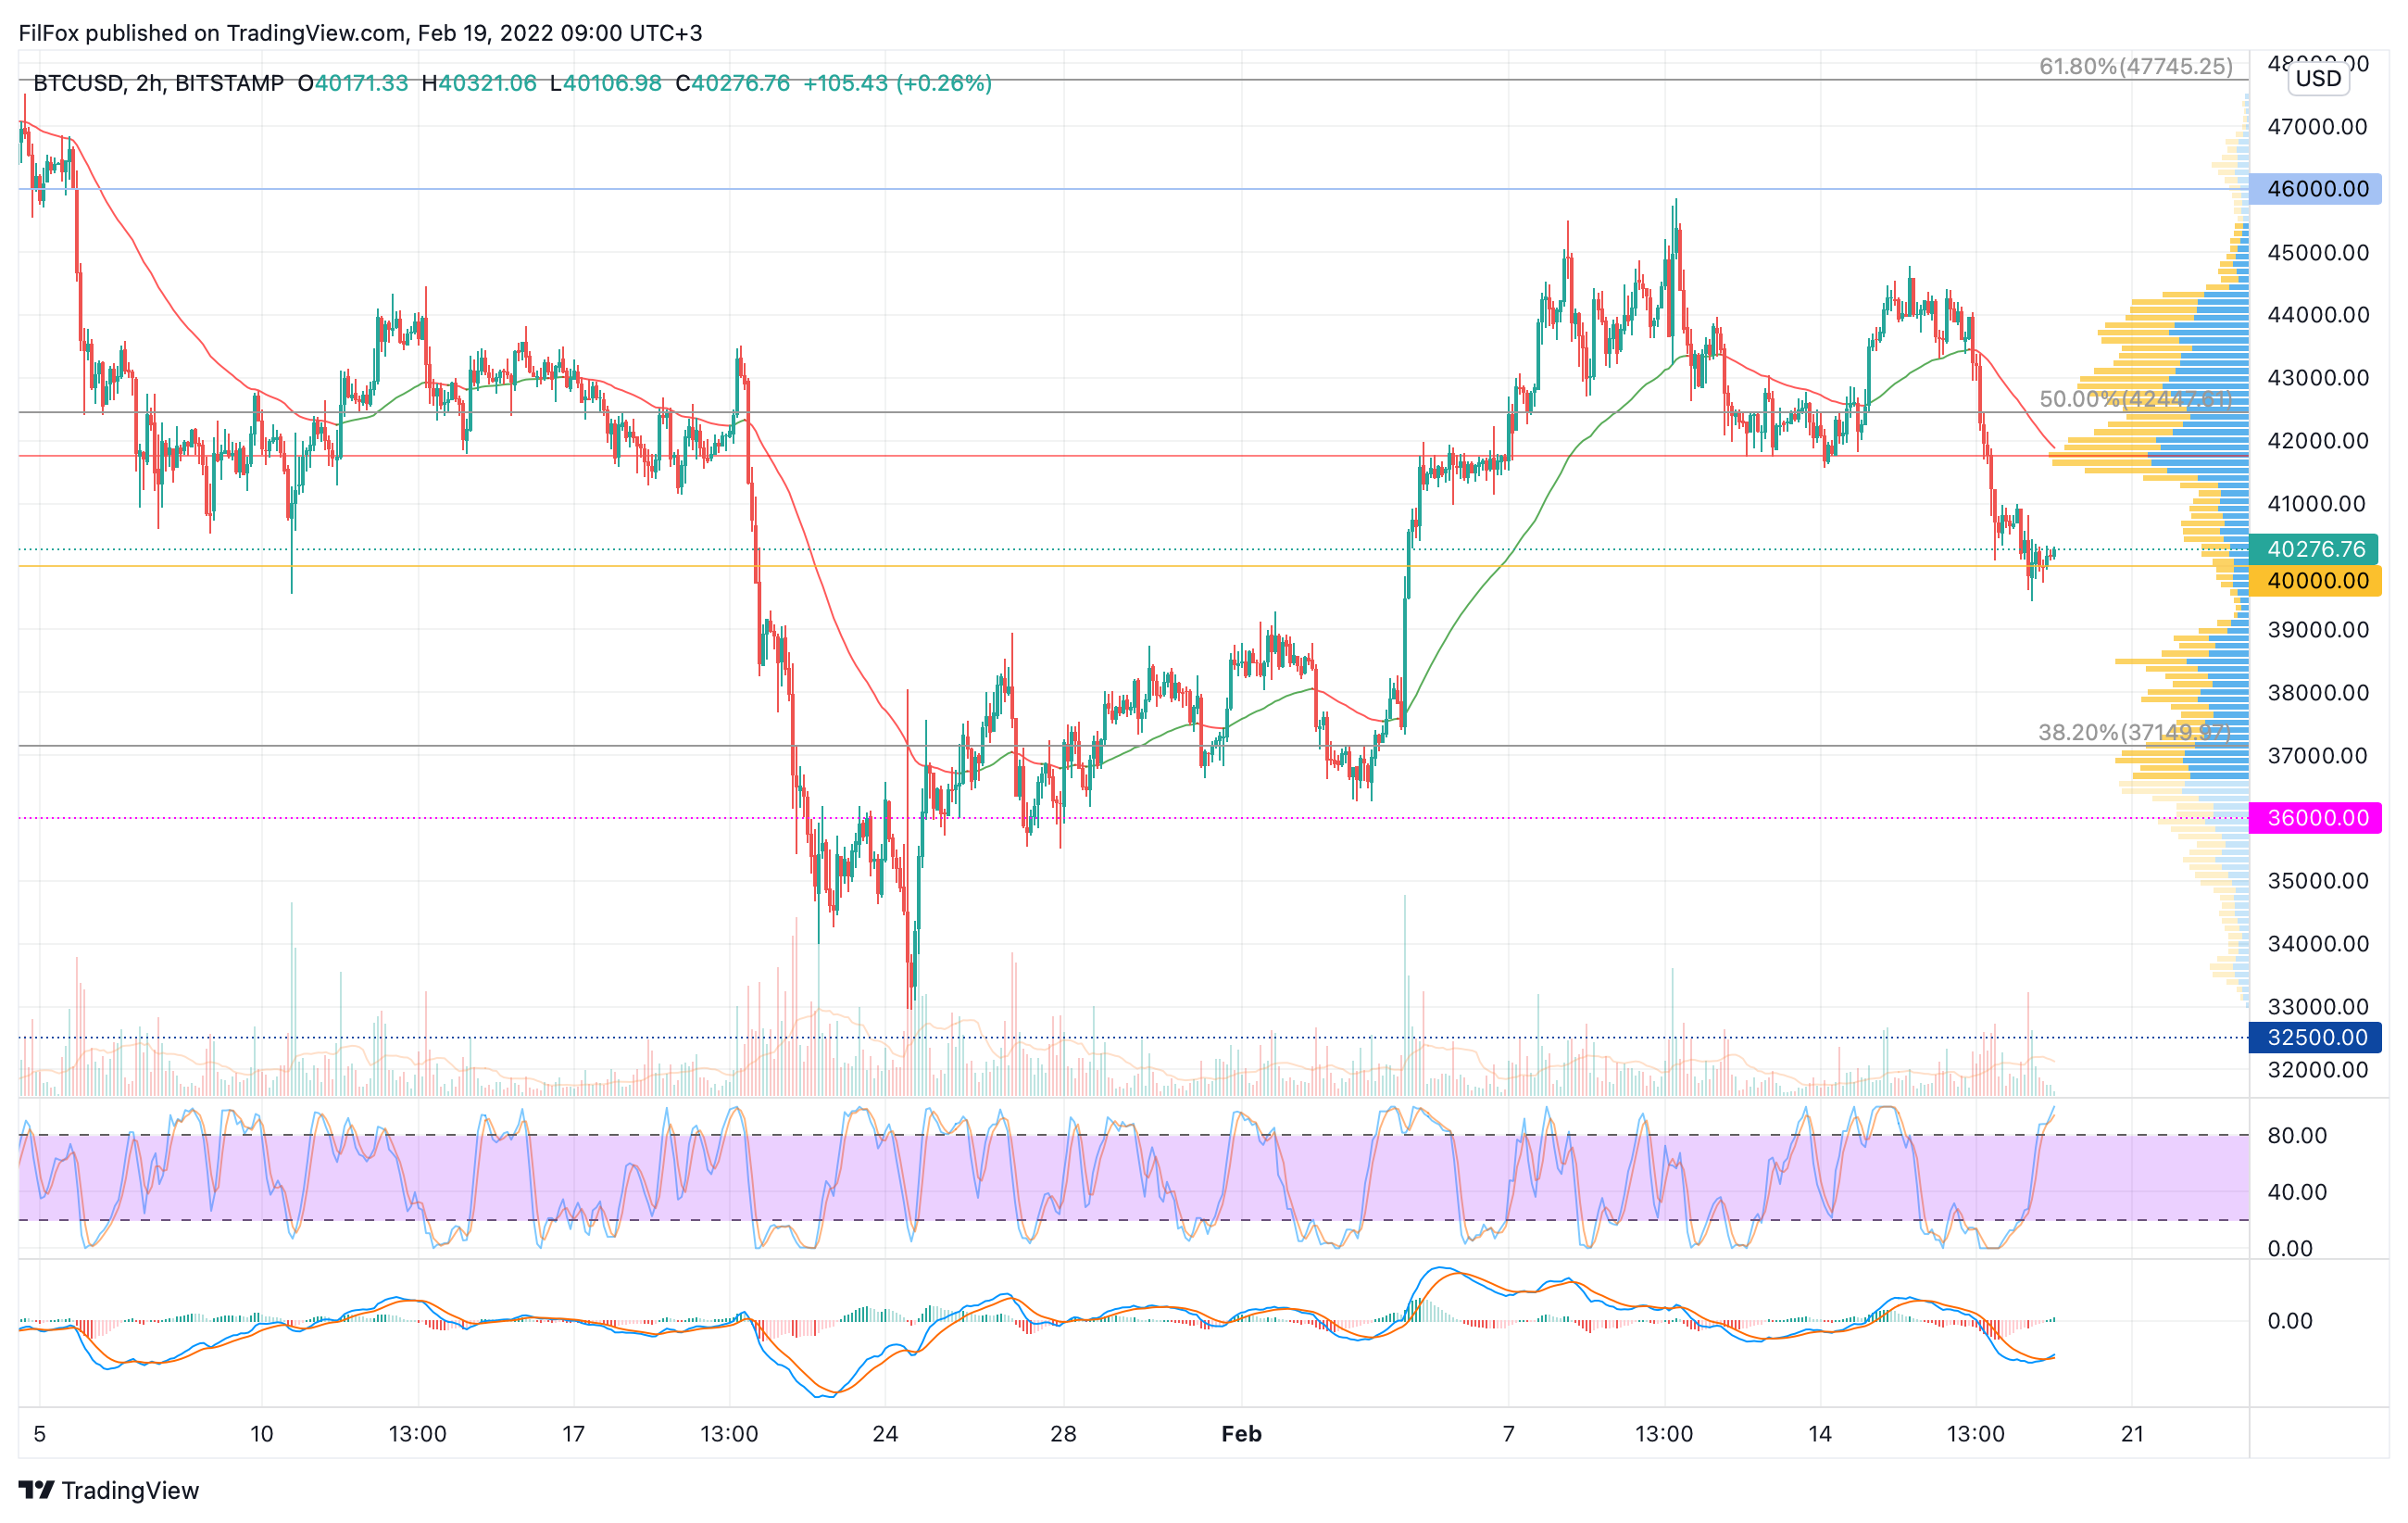Viewport: 2408px width, 1523px height.
Task: Click the navy 32500.00 price label
Action: coord(2315,1037)
